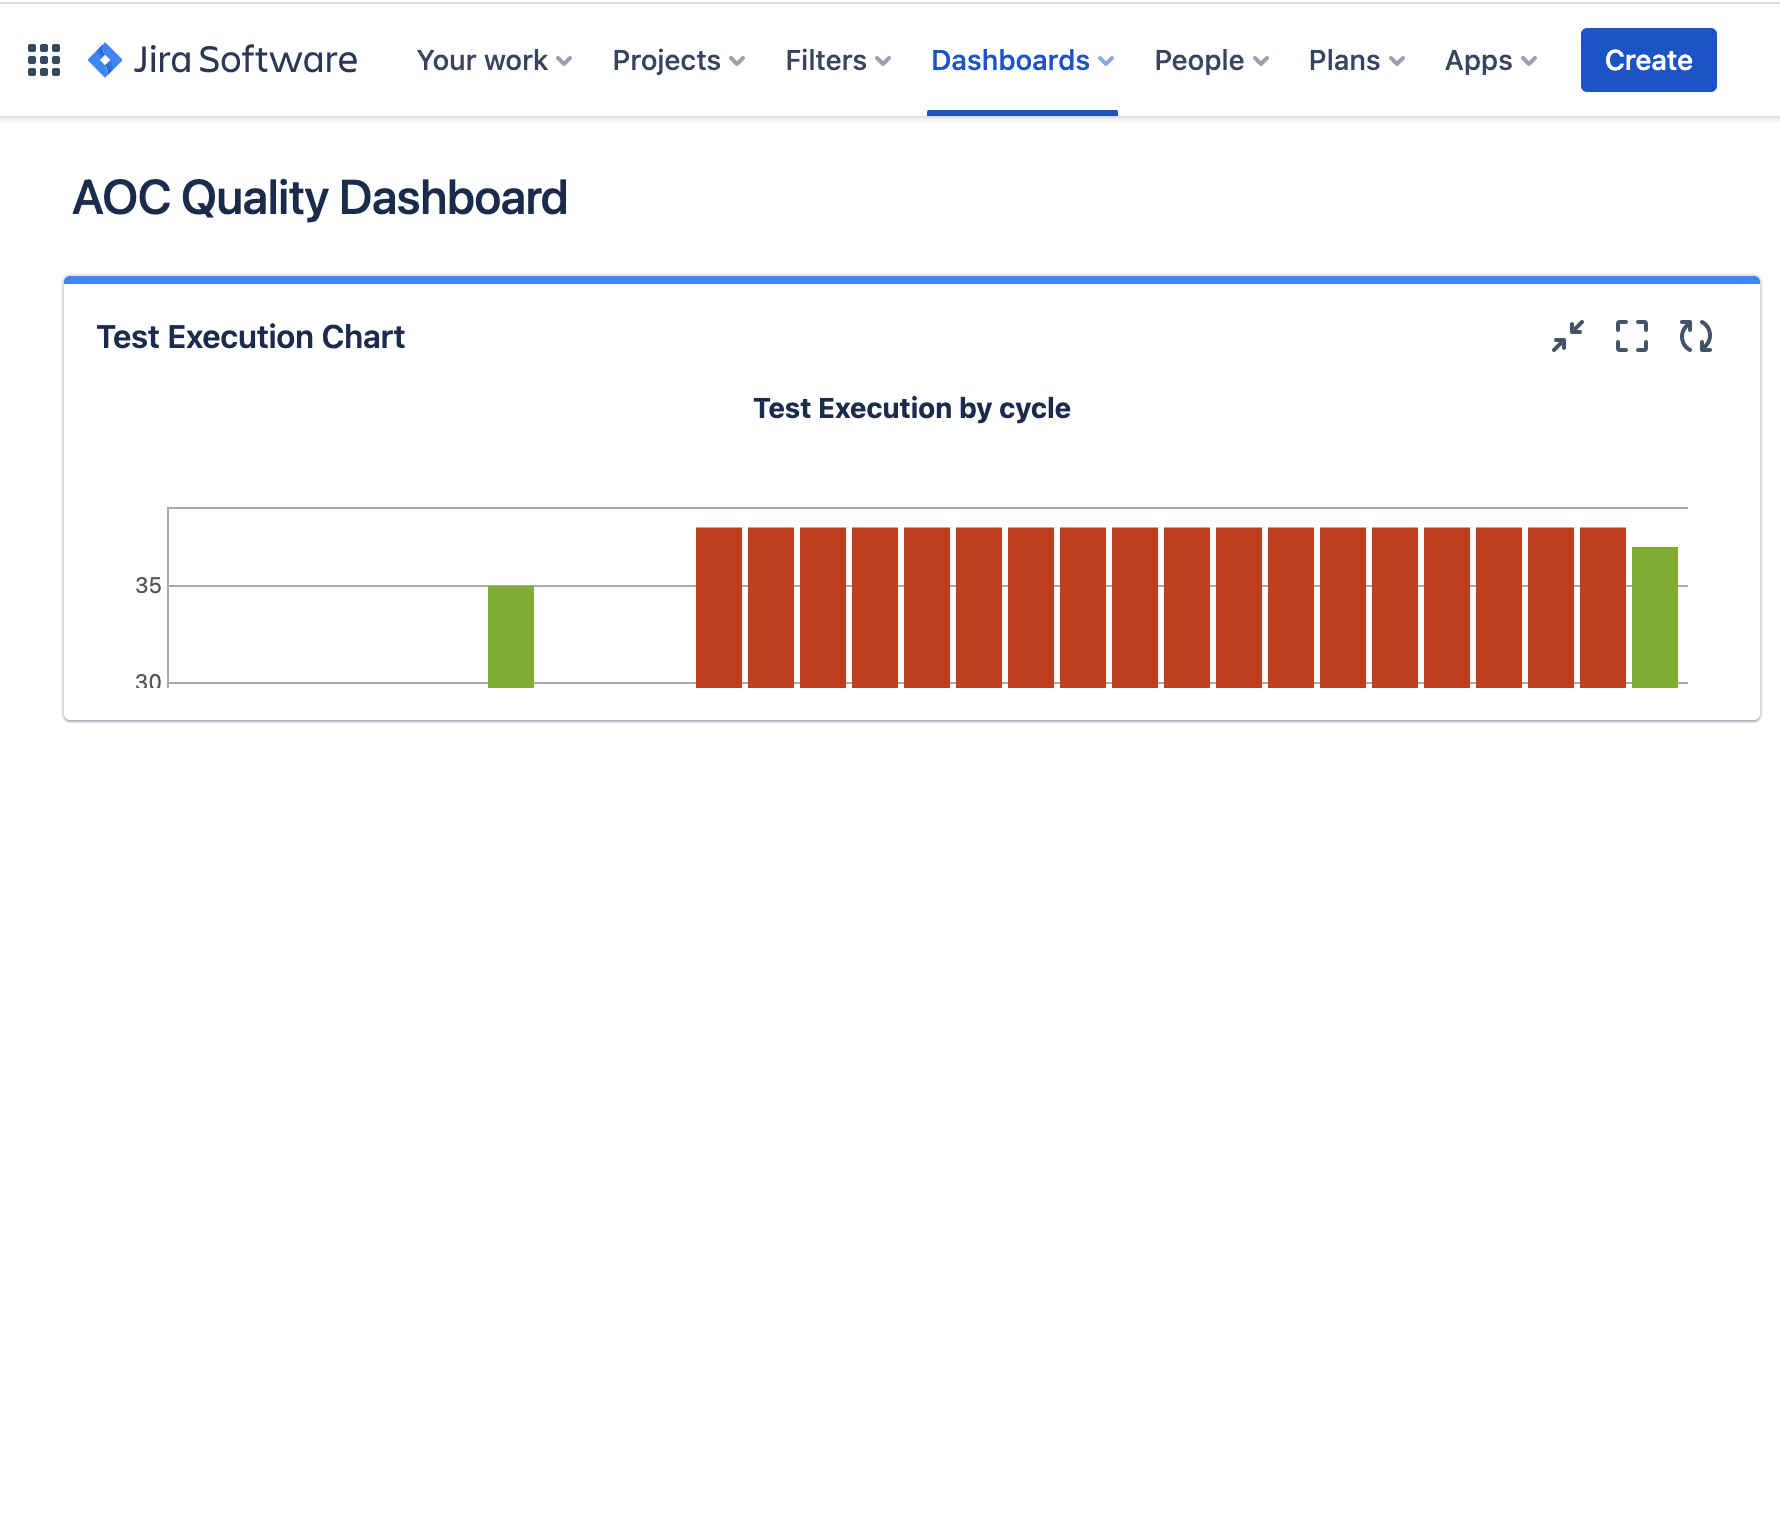Expand the Plans dropdown
Screen dimensions: 1780x1534
pyautogui.click(x=1356, y=60)
